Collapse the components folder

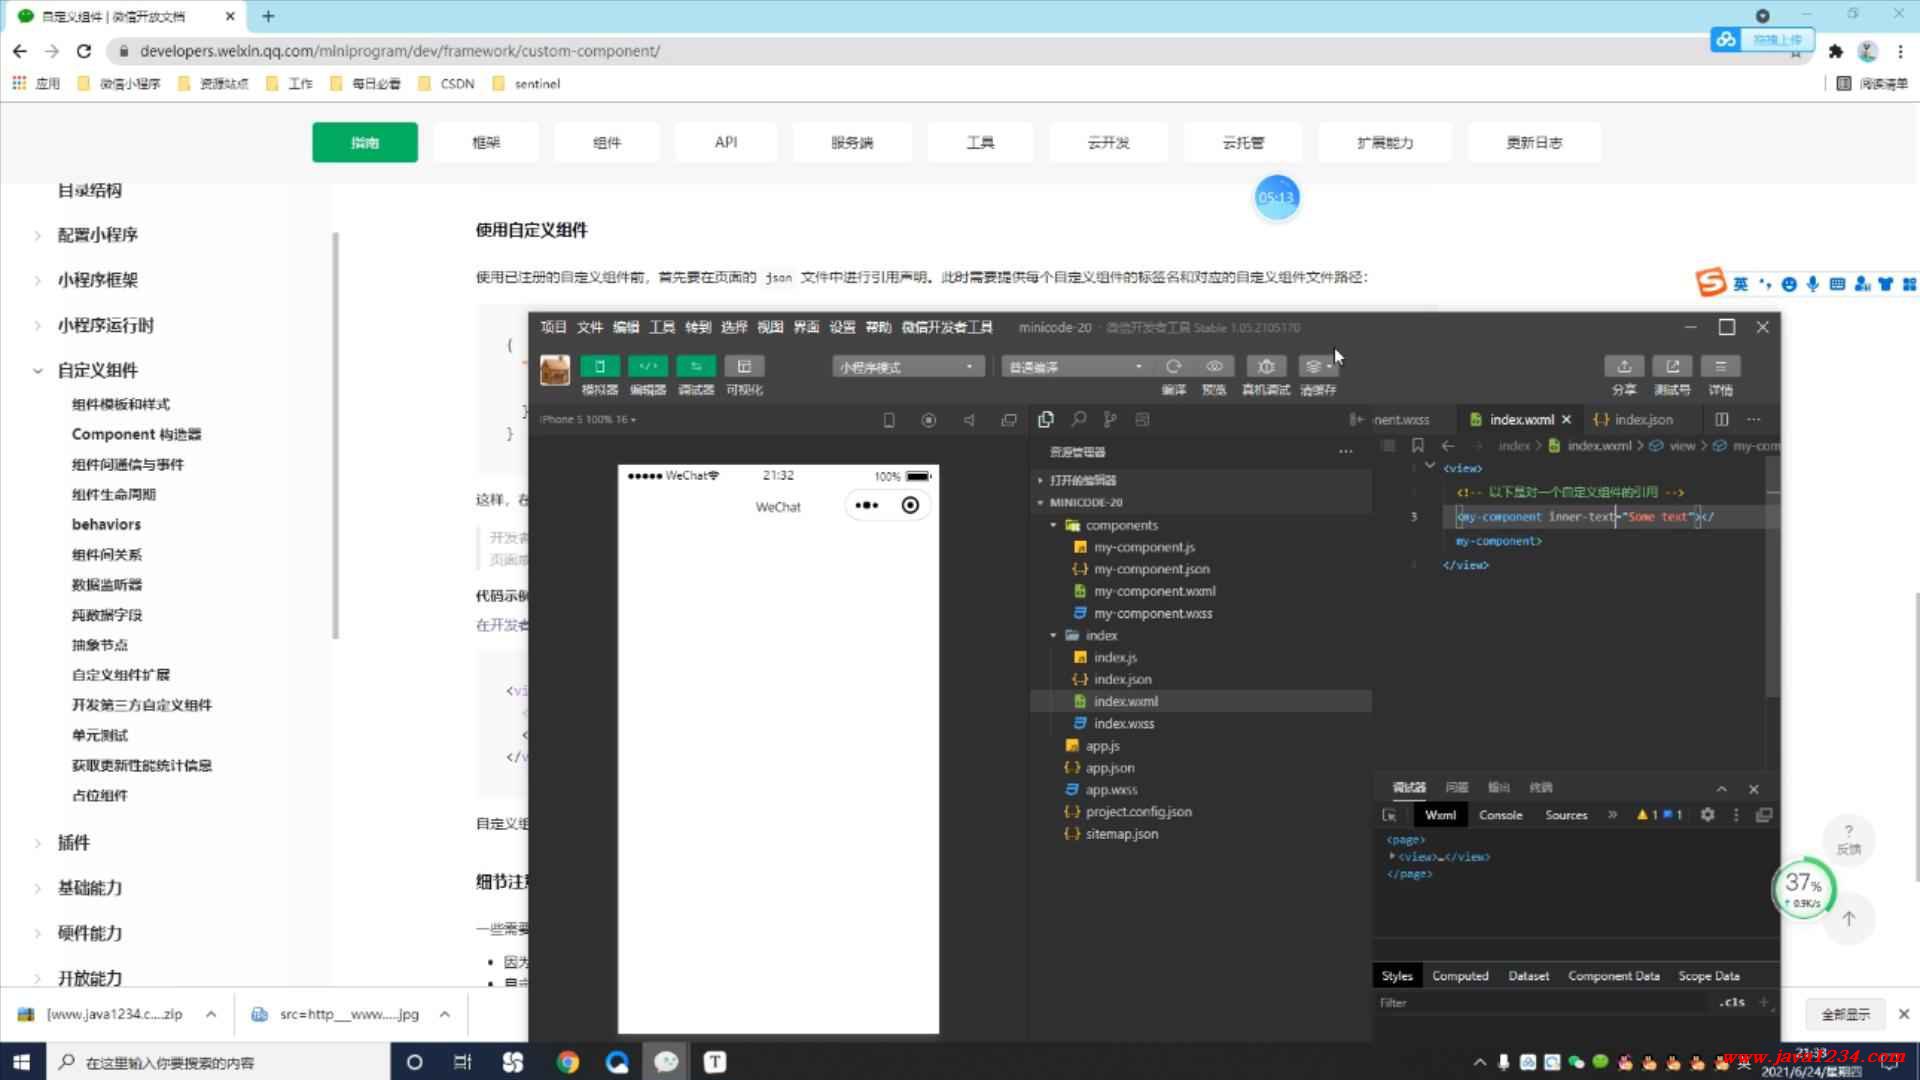coord(1053,525)
